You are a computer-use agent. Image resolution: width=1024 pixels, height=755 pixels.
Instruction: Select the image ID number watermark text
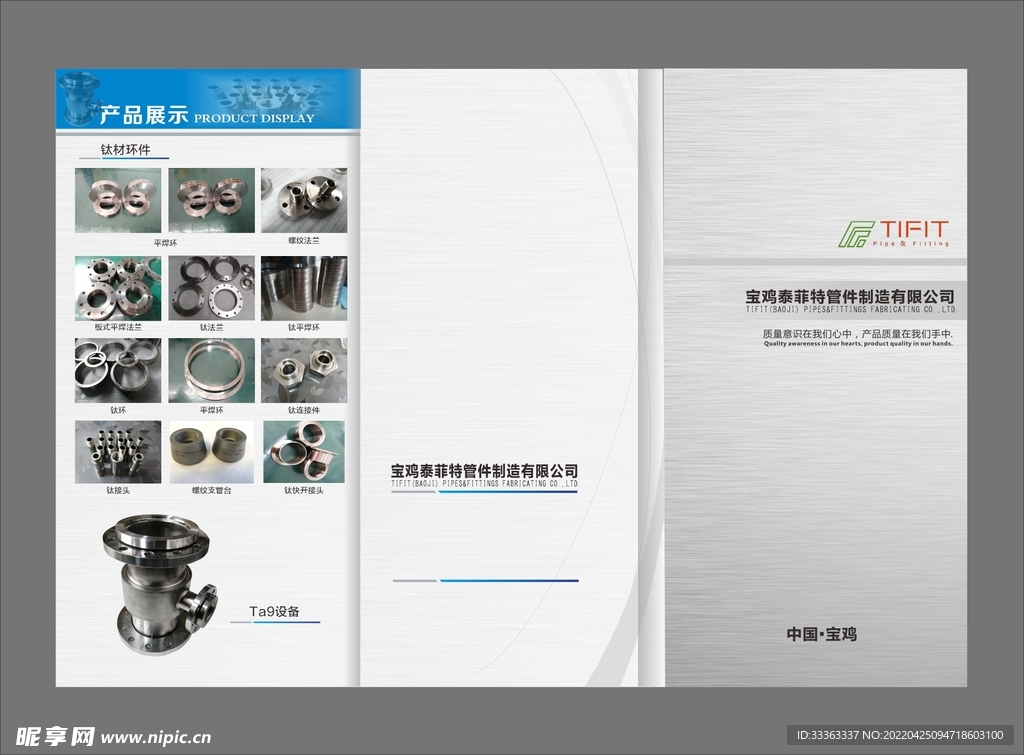(x=899, y=736)
